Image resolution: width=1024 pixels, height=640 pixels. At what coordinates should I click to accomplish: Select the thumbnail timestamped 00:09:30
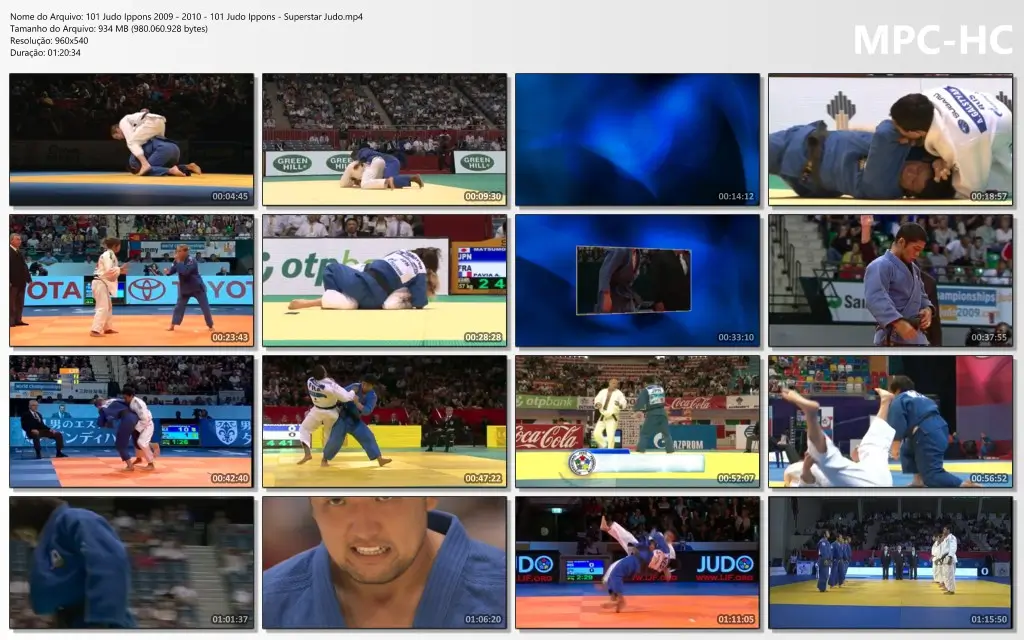point(385,139)
